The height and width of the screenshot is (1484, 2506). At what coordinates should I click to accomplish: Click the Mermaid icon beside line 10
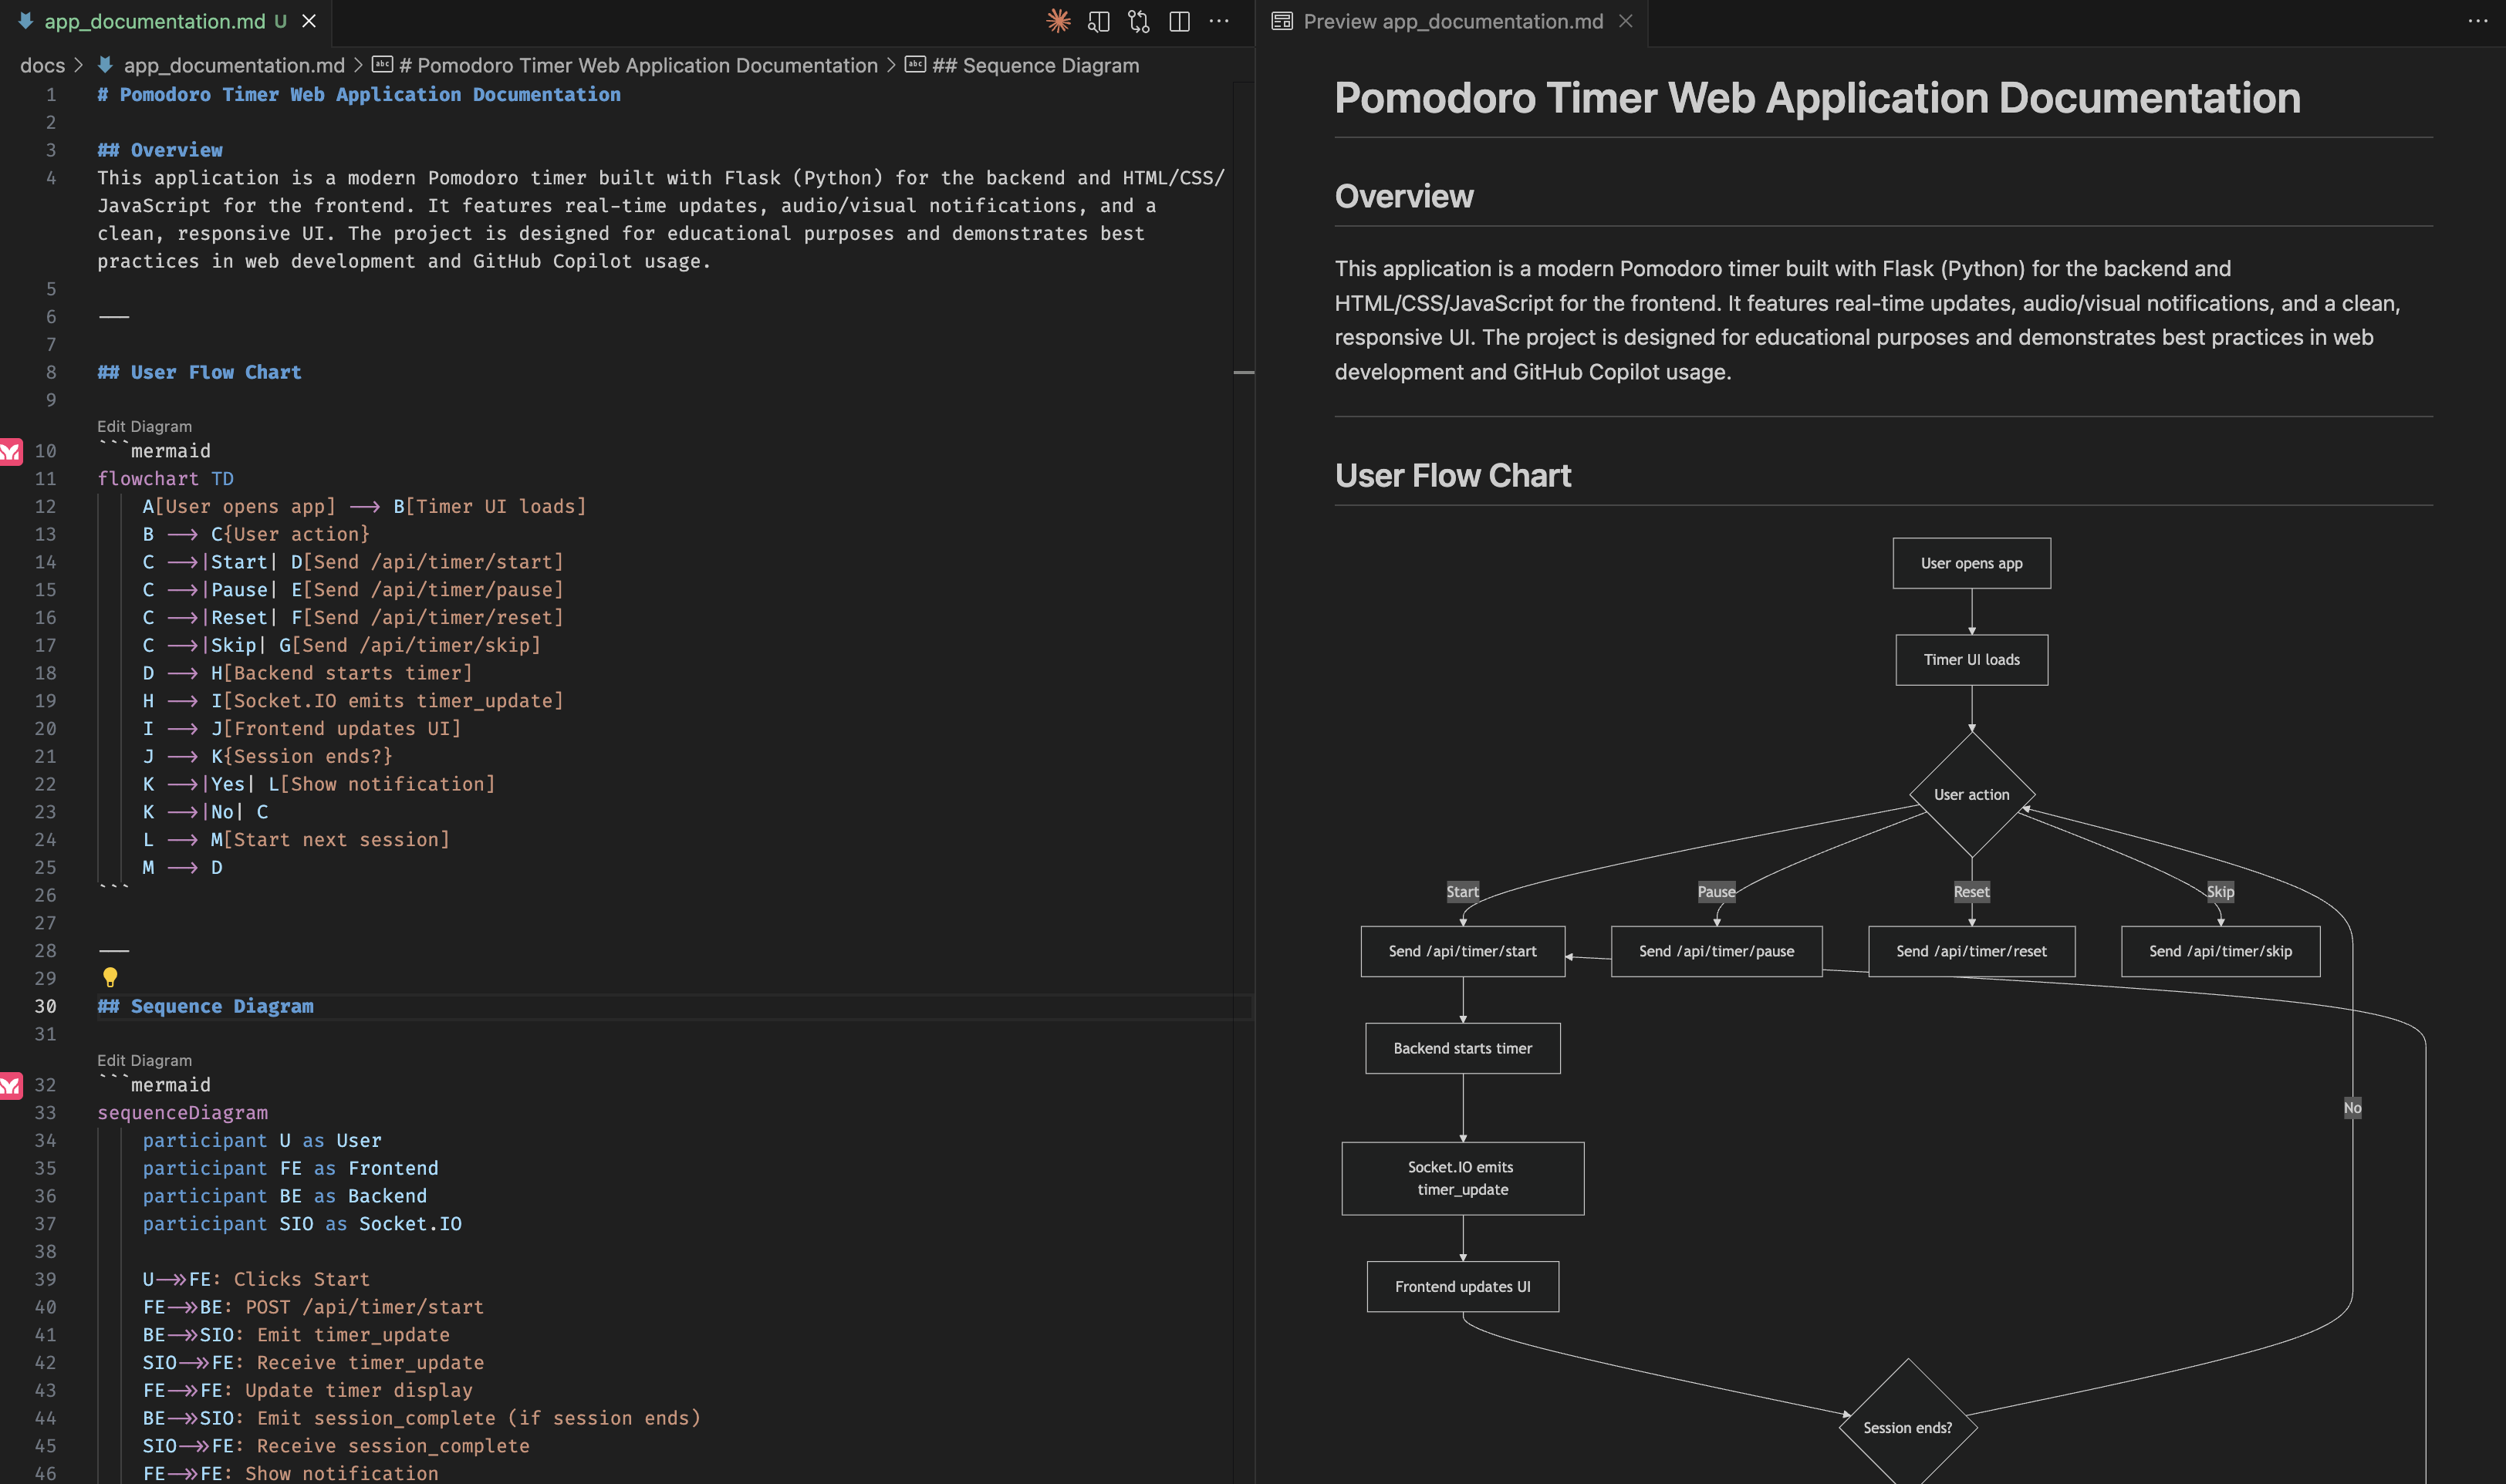(11, 452)
